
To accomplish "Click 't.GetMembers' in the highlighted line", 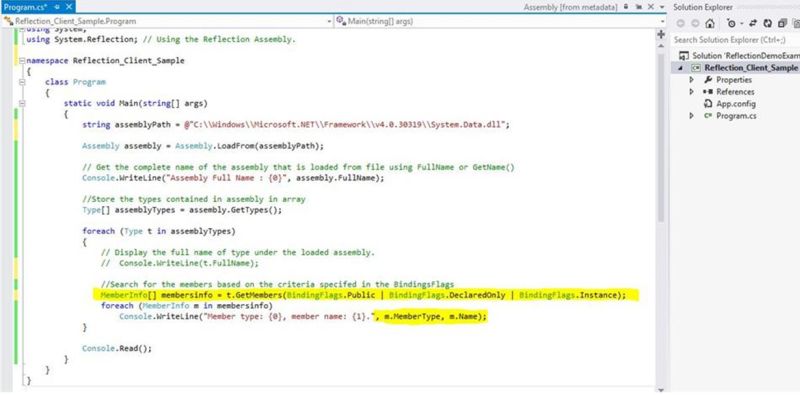I will (x=255, y=295).
